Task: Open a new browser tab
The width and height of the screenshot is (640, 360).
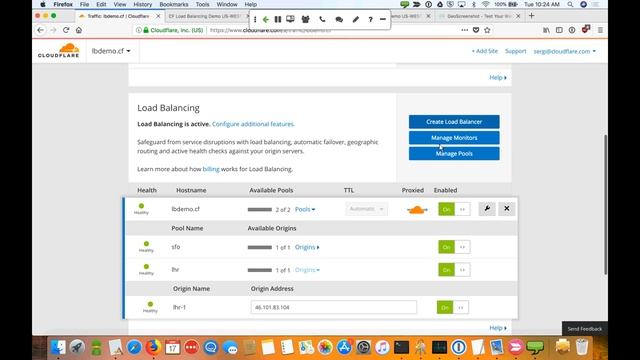Action: pyautogui.click(x=531, y=16)
